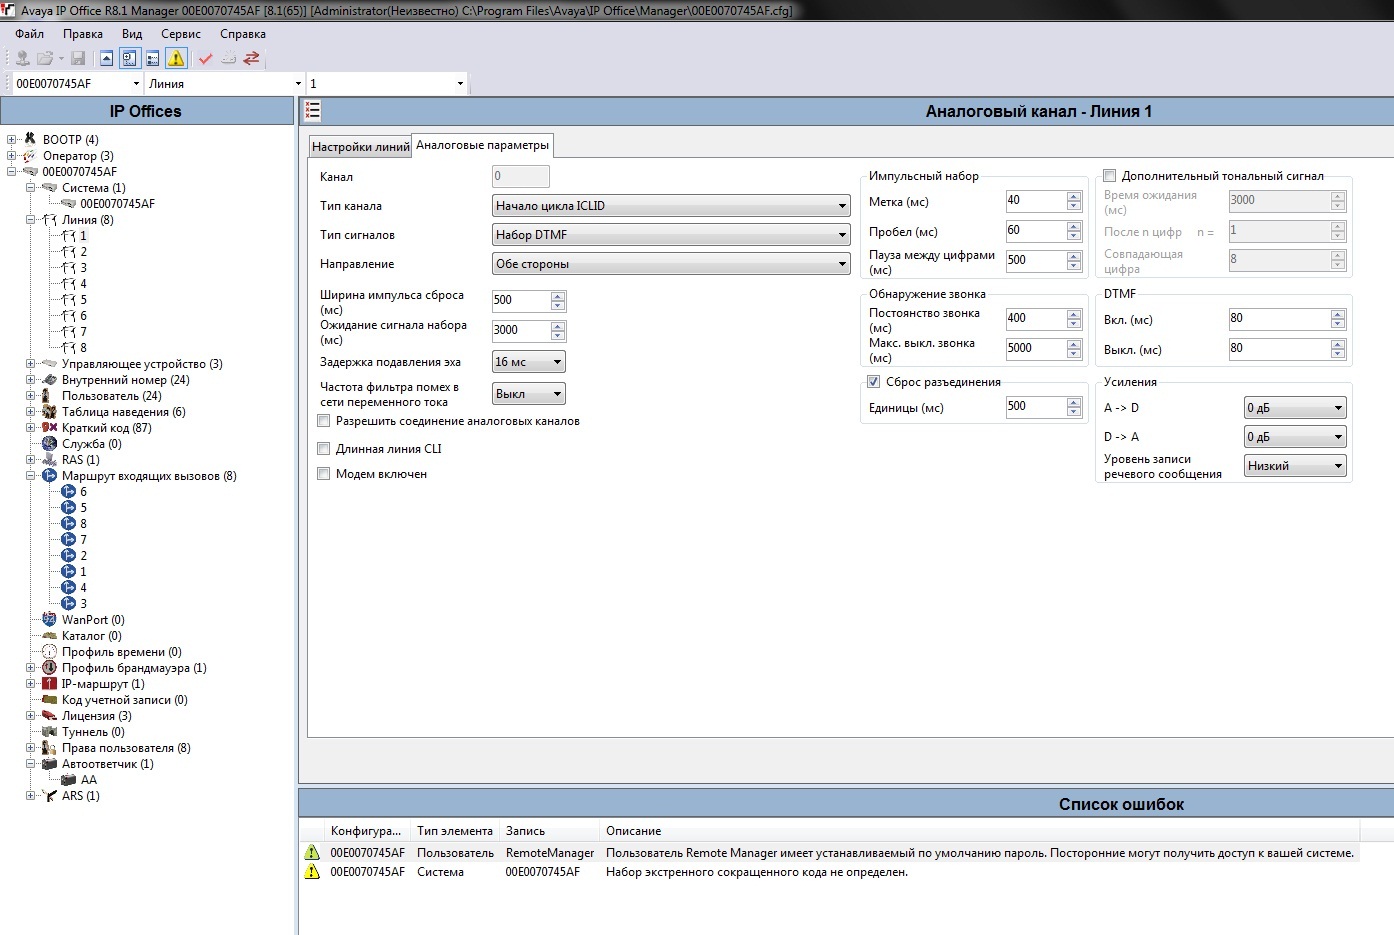Click the red arrows connect-to icon

pyautogui.click(x=252, y=58)
